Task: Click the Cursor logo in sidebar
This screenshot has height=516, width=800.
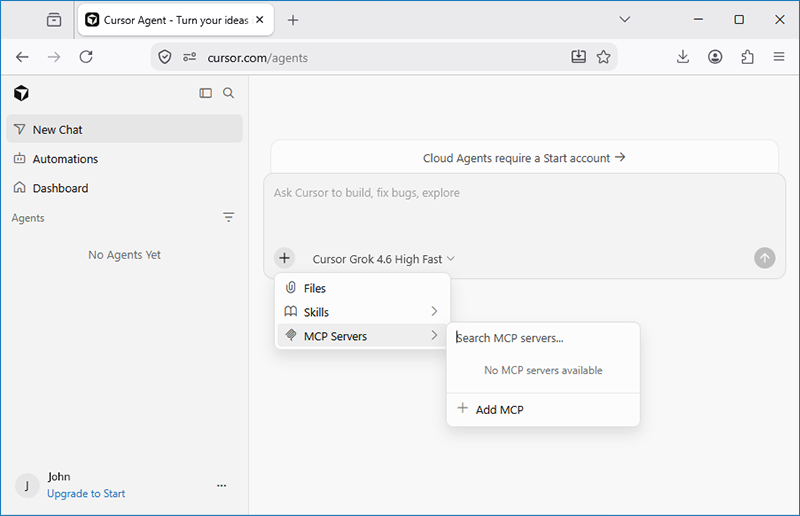Action: point(21,93)
